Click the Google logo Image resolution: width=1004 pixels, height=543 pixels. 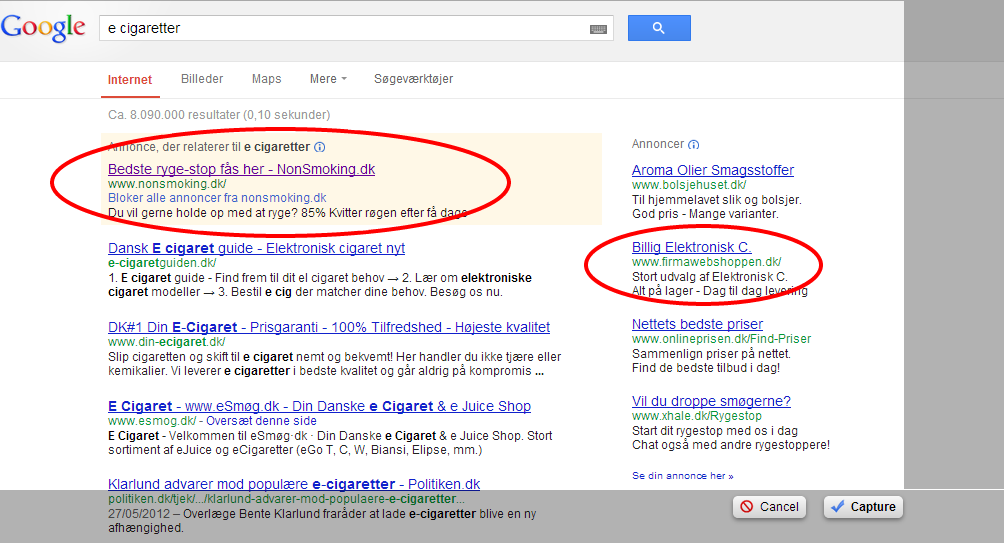click(x=43, y=28)
